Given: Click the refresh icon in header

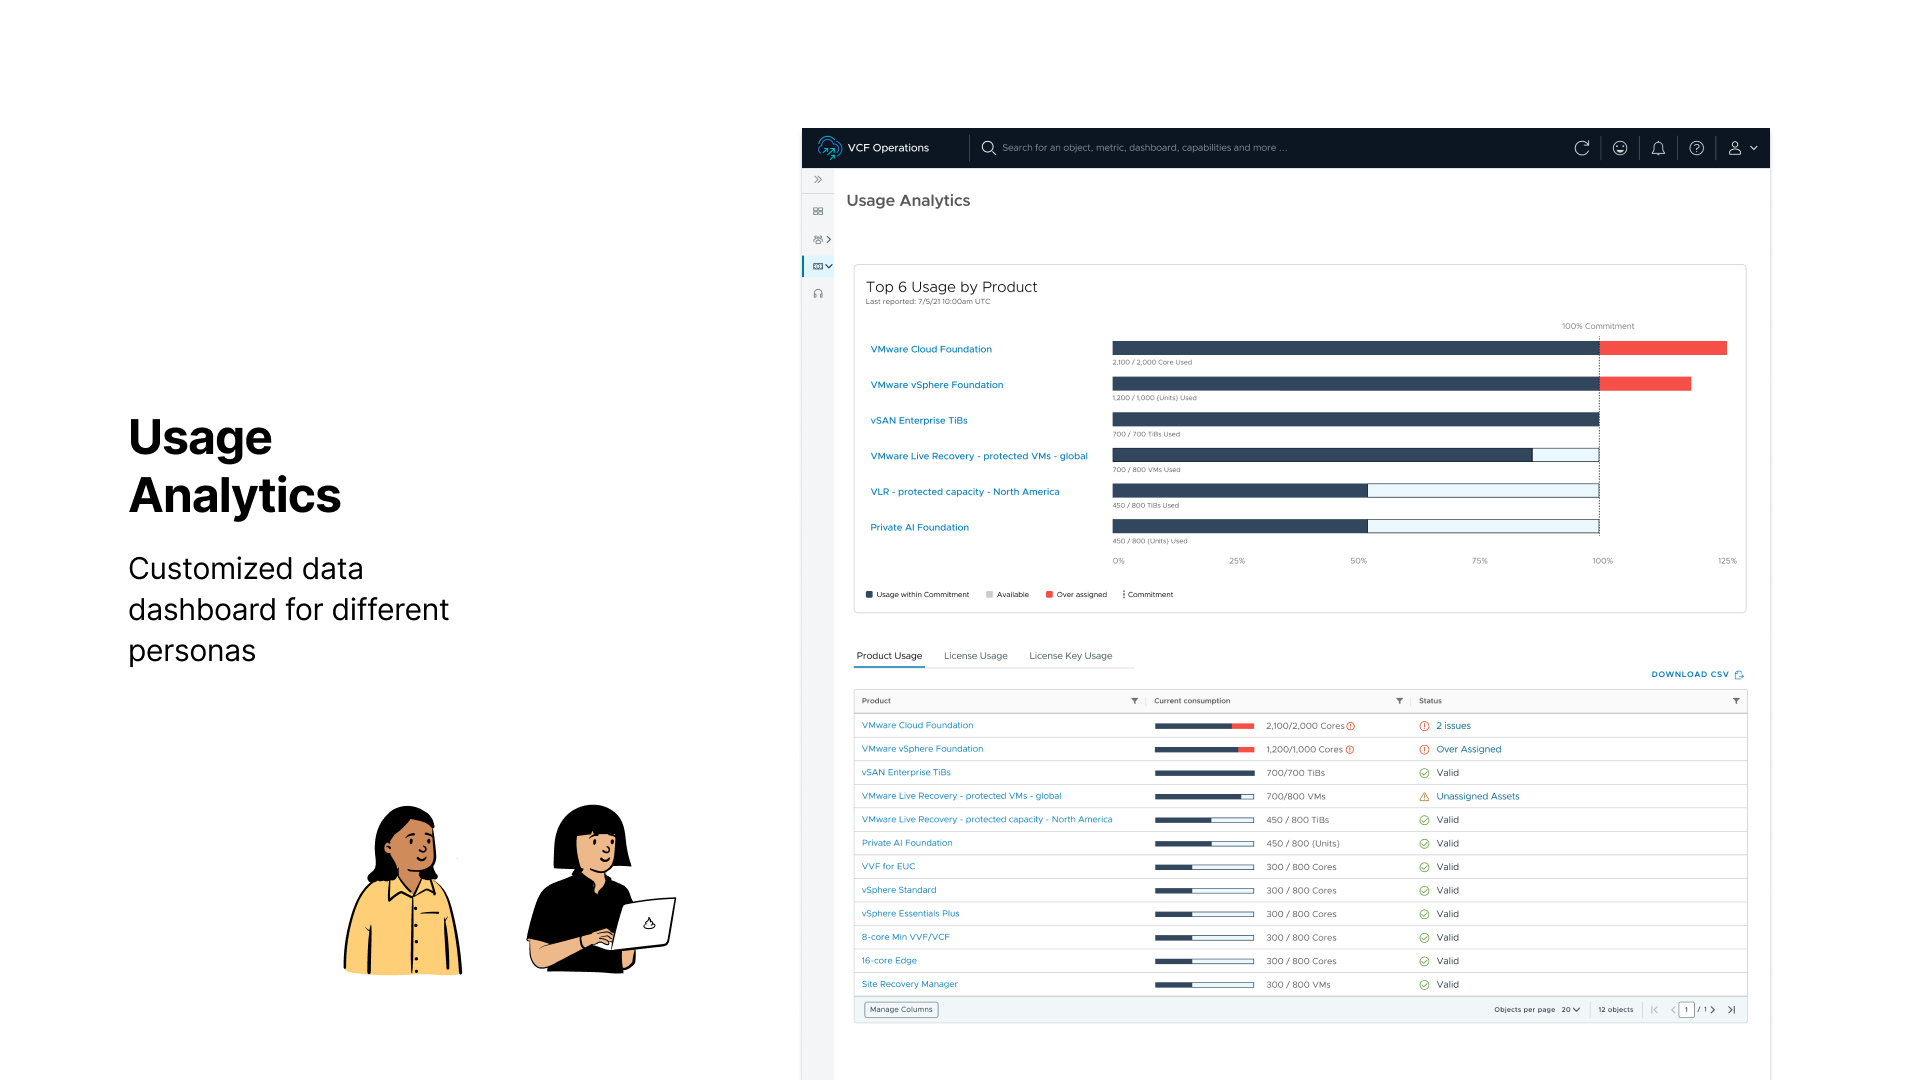Looking at the screenshot, I should [x=1581, y=148].
